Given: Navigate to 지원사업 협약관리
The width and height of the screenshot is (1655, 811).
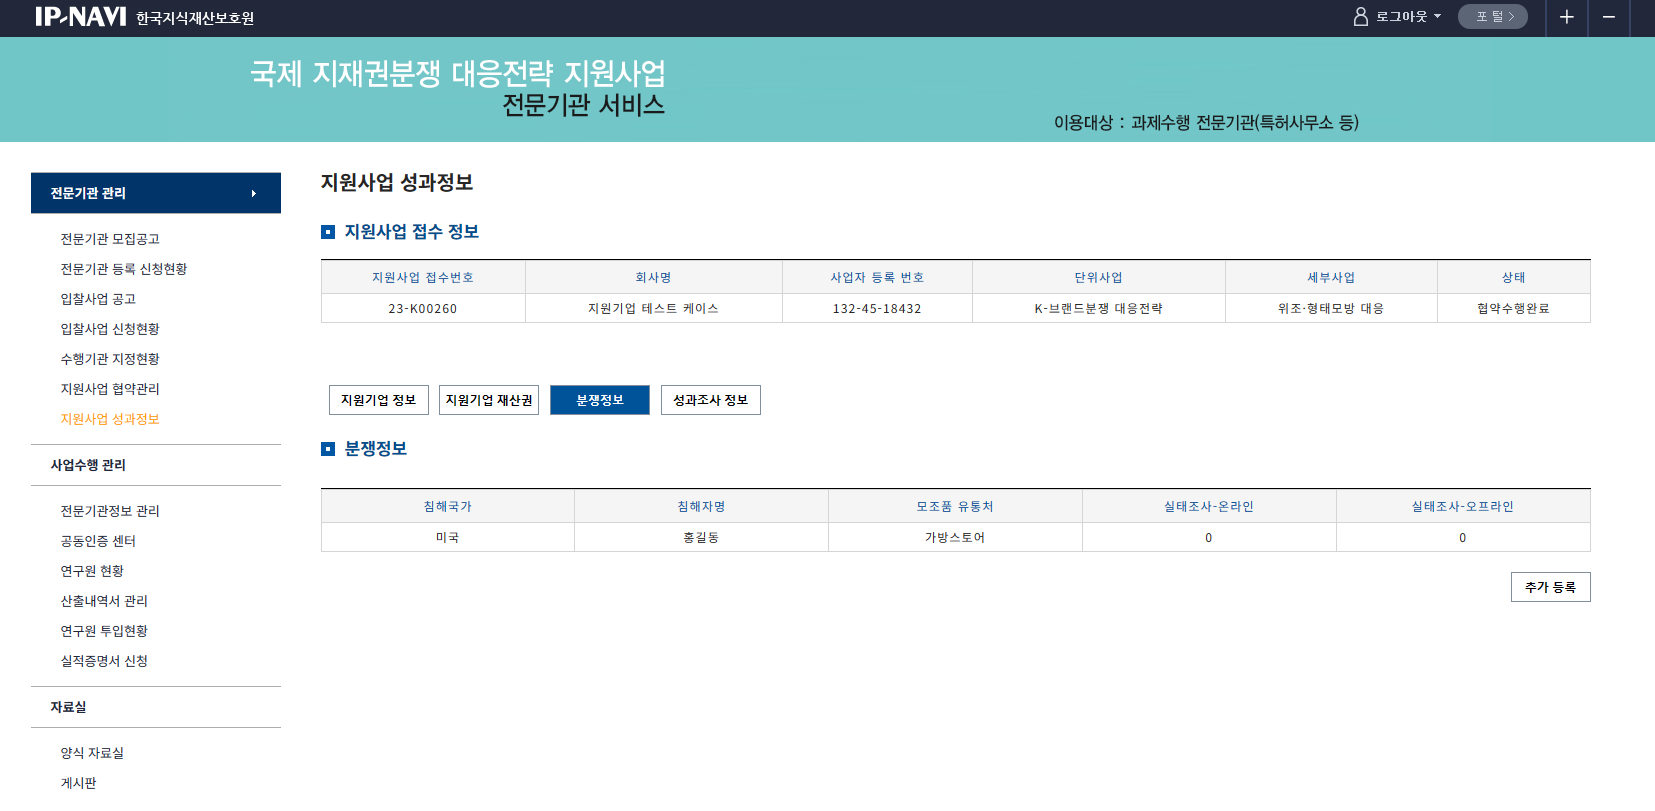Looking at the screenshot, I should [x=110, y=389].
